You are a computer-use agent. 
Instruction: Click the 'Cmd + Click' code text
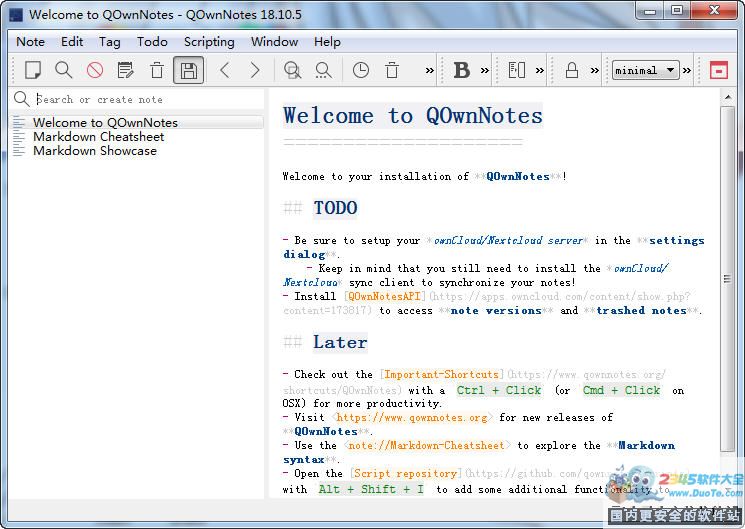[x=621, y=390]
